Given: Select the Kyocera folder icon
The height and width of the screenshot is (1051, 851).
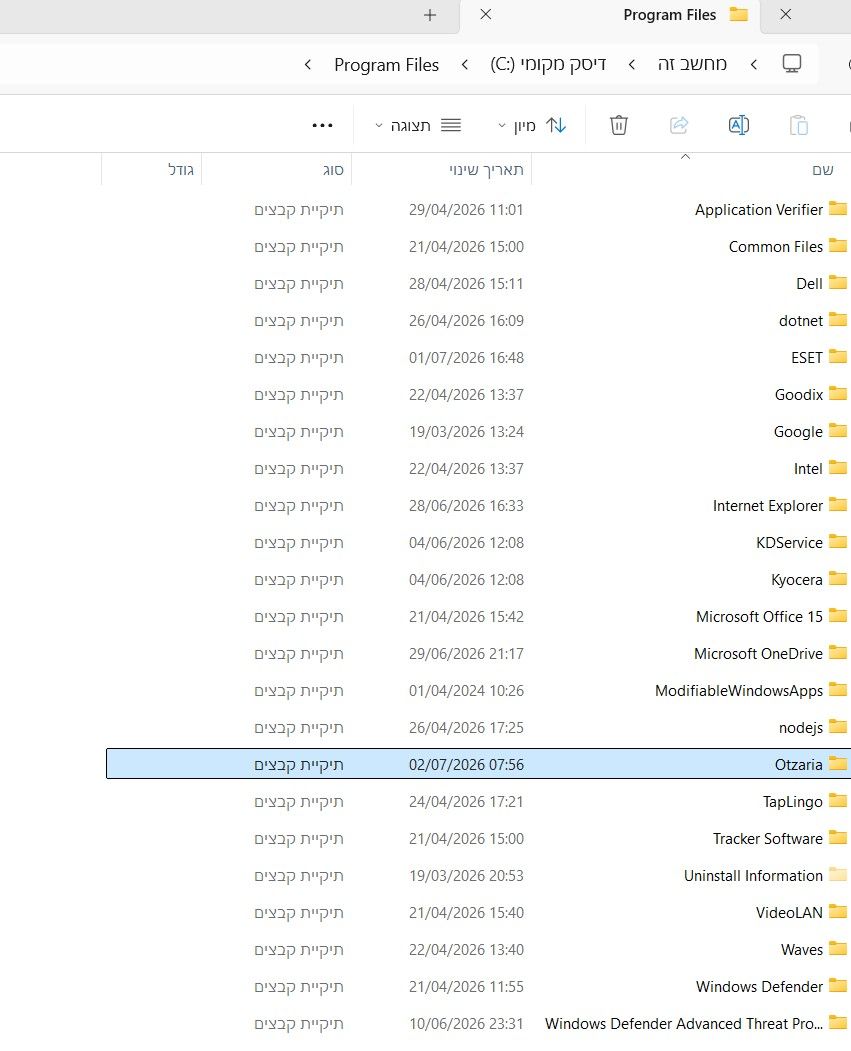Looking at the screenshot, I should [x=838, y=578].
